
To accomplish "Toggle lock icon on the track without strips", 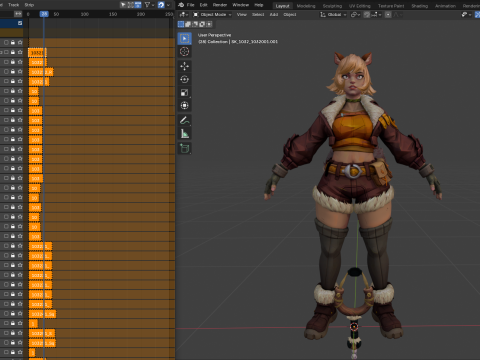I will 13,42.
